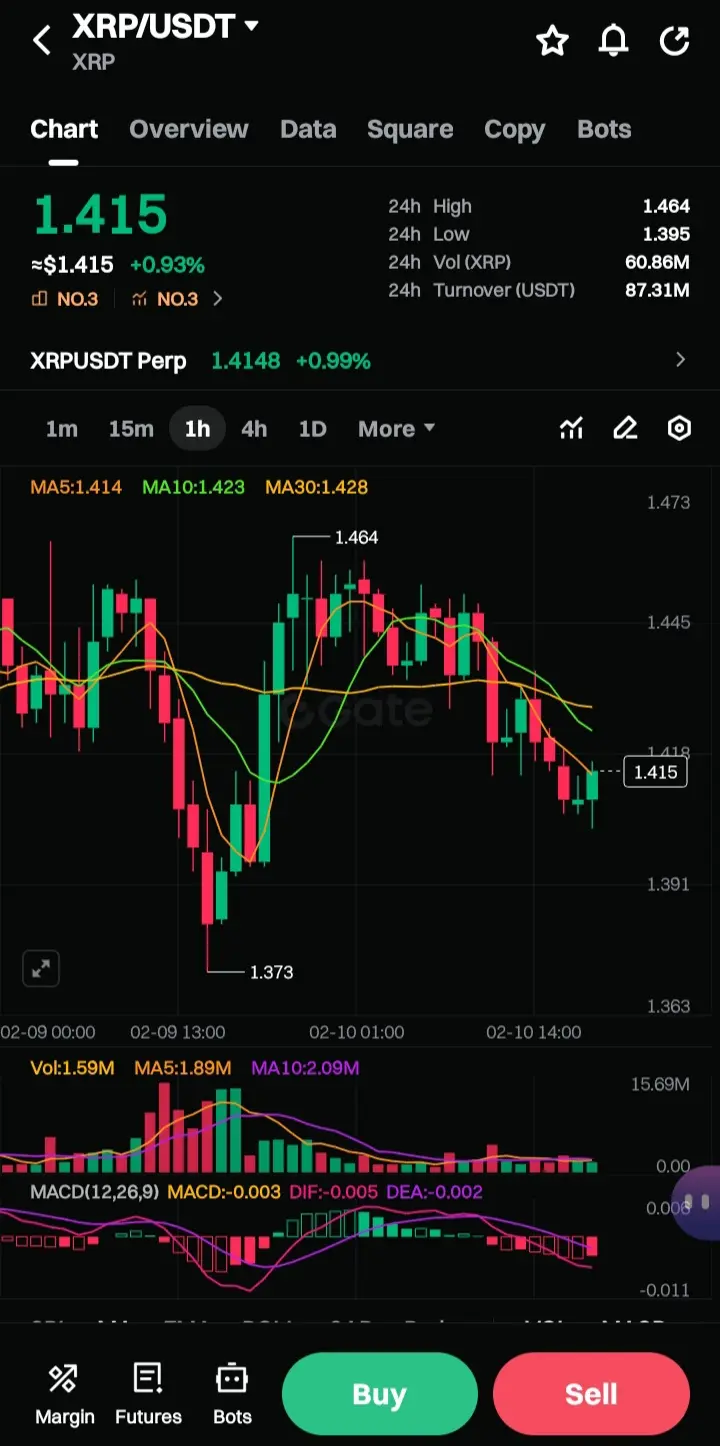Tap the floating assistant bubble

697,1202
